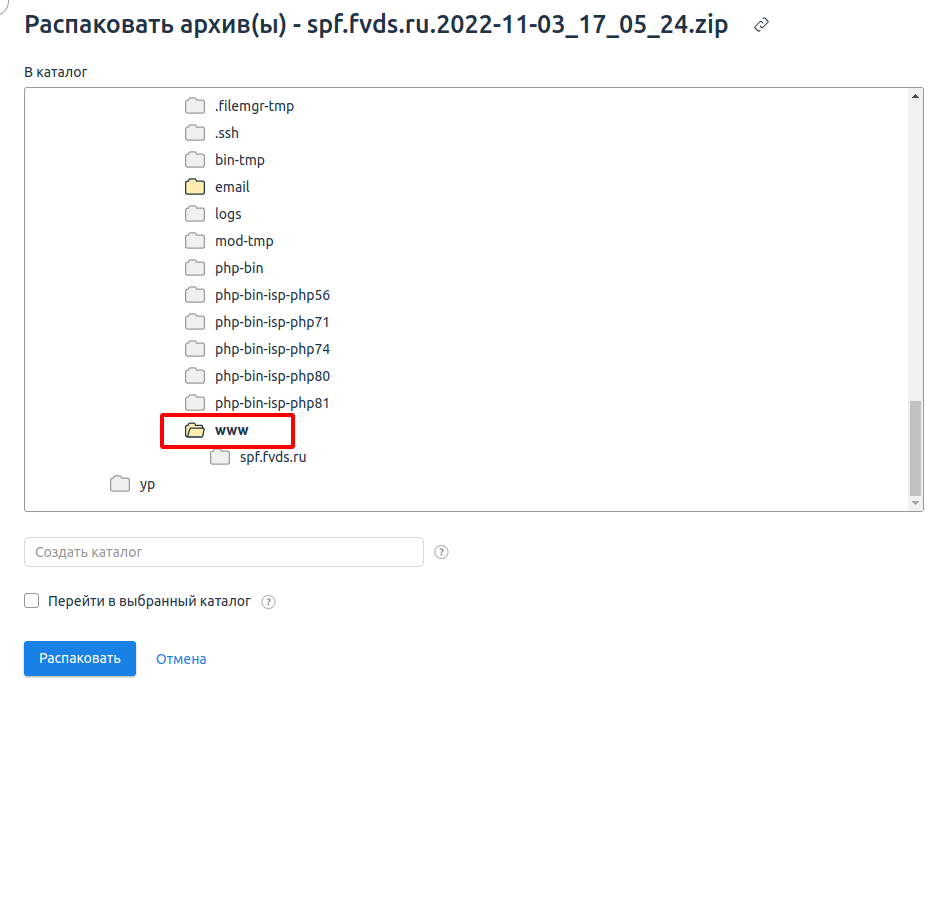Select the spf.fvds.ru subdirectory name
This screenshot has height=901, width=943.
(x=273, y=457)
